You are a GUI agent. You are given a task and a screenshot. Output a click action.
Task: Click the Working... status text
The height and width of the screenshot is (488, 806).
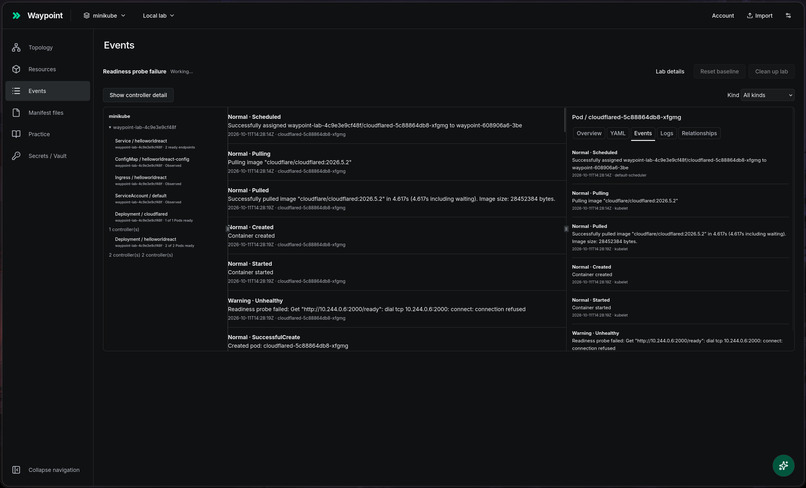pyautogui.click(x=181, y=71)
